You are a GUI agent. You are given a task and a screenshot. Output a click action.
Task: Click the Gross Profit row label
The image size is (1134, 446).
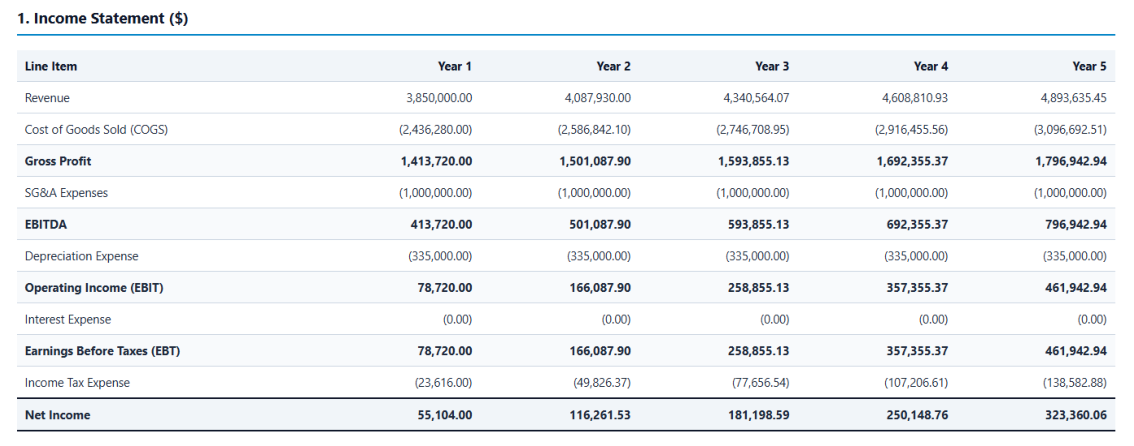tap(58, 161)
